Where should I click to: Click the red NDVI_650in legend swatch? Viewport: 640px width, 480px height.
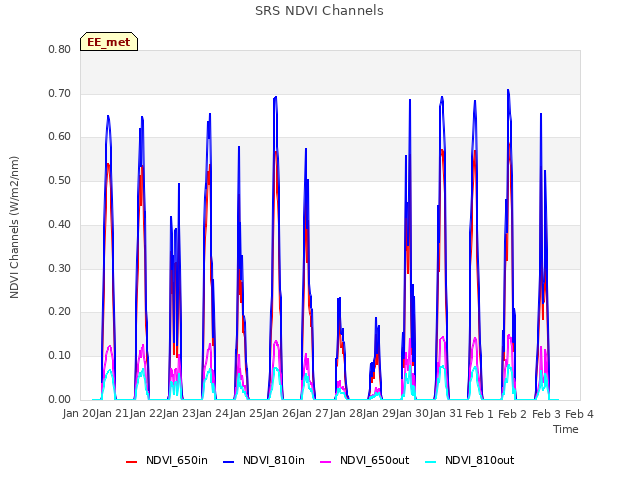click(x=131, y=461)
